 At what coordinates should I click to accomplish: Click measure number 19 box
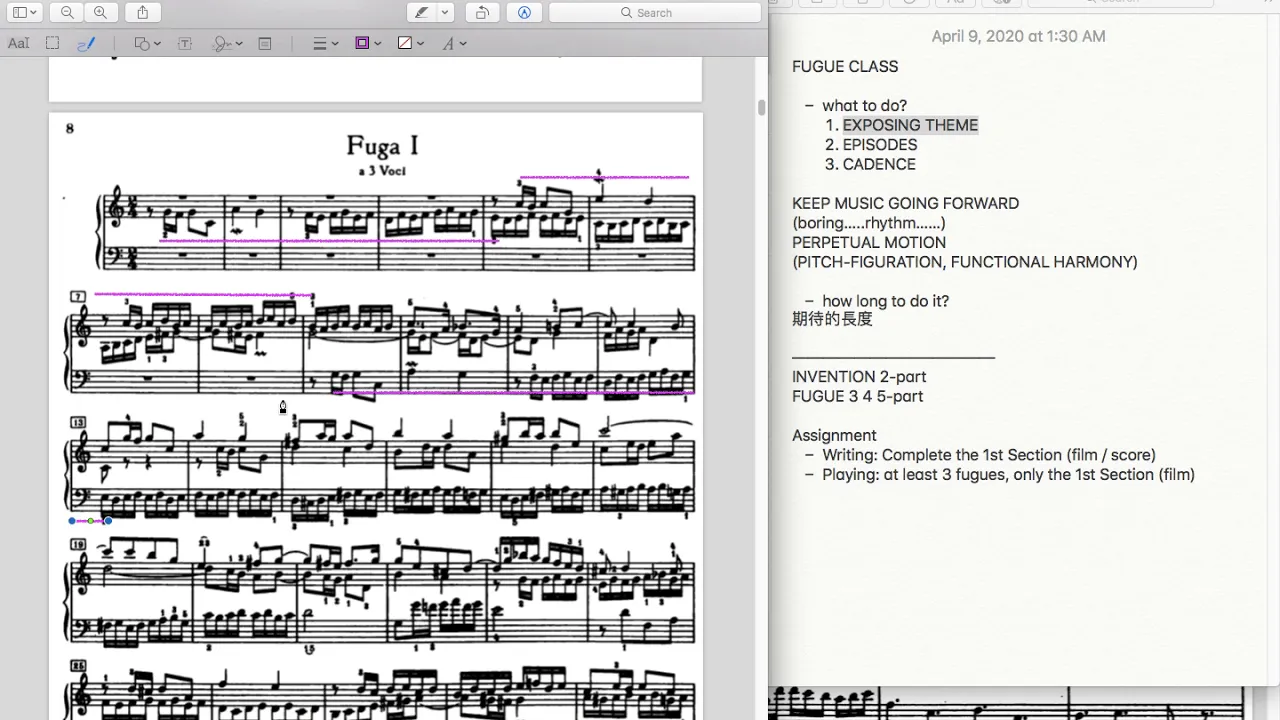click(77, 544)
